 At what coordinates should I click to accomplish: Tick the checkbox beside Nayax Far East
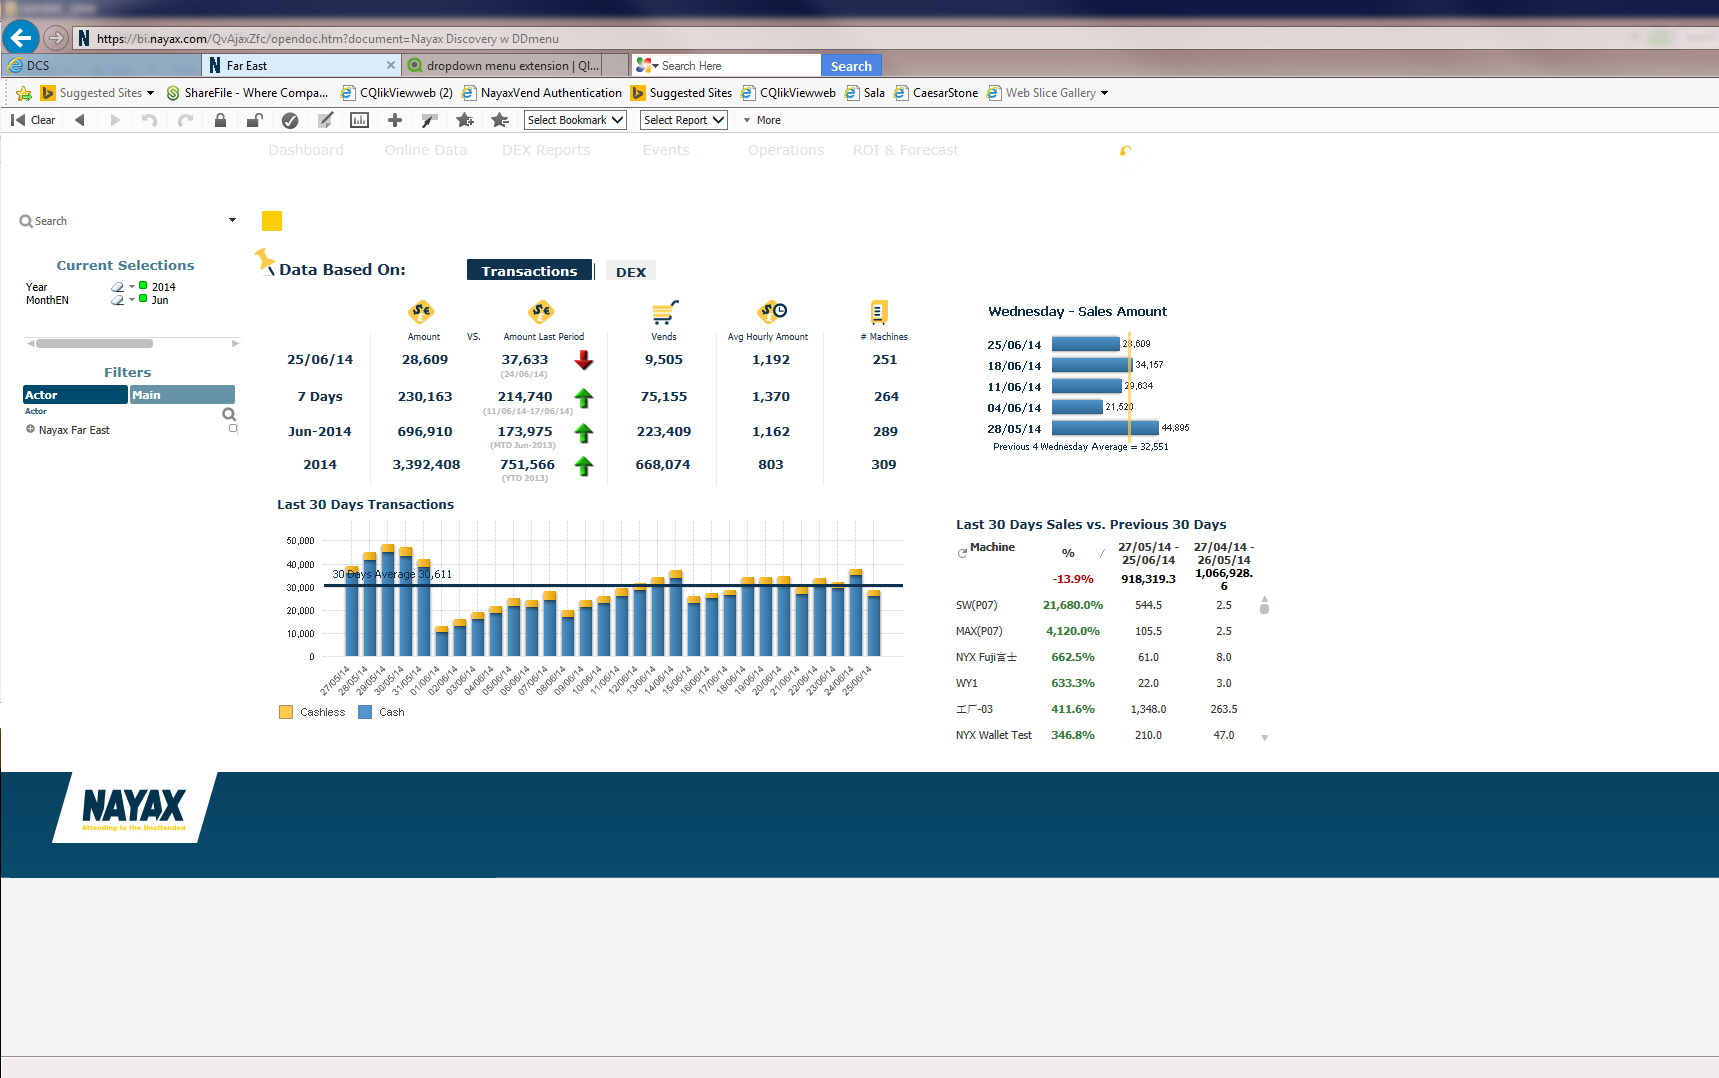point(233,428)
